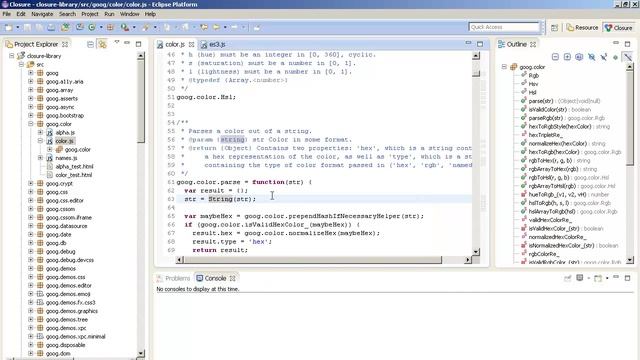Expand the goog.array package
Image resolution: width=640 pixels, height=360 pixels.
31,90
